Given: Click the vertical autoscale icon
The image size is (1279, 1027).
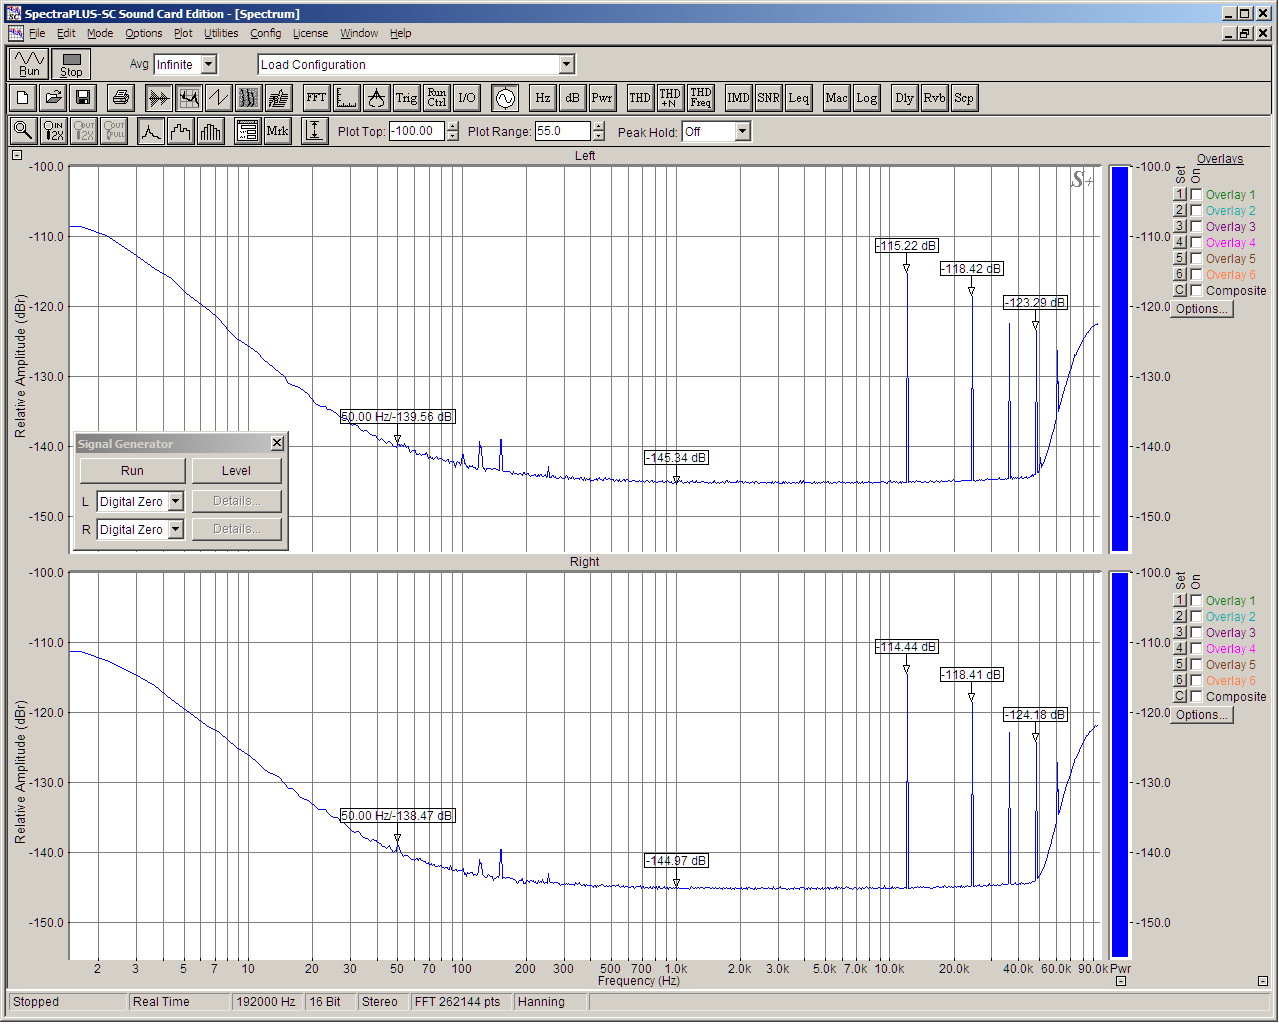Looking at the screenshot, I should (x=315, y=131).
